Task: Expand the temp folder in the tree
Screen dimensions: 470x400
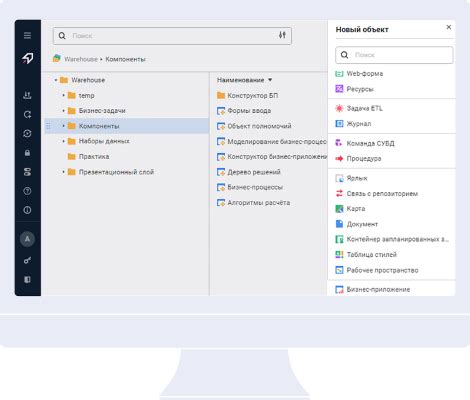Action: pyautogui.click(x=63, y=95)
